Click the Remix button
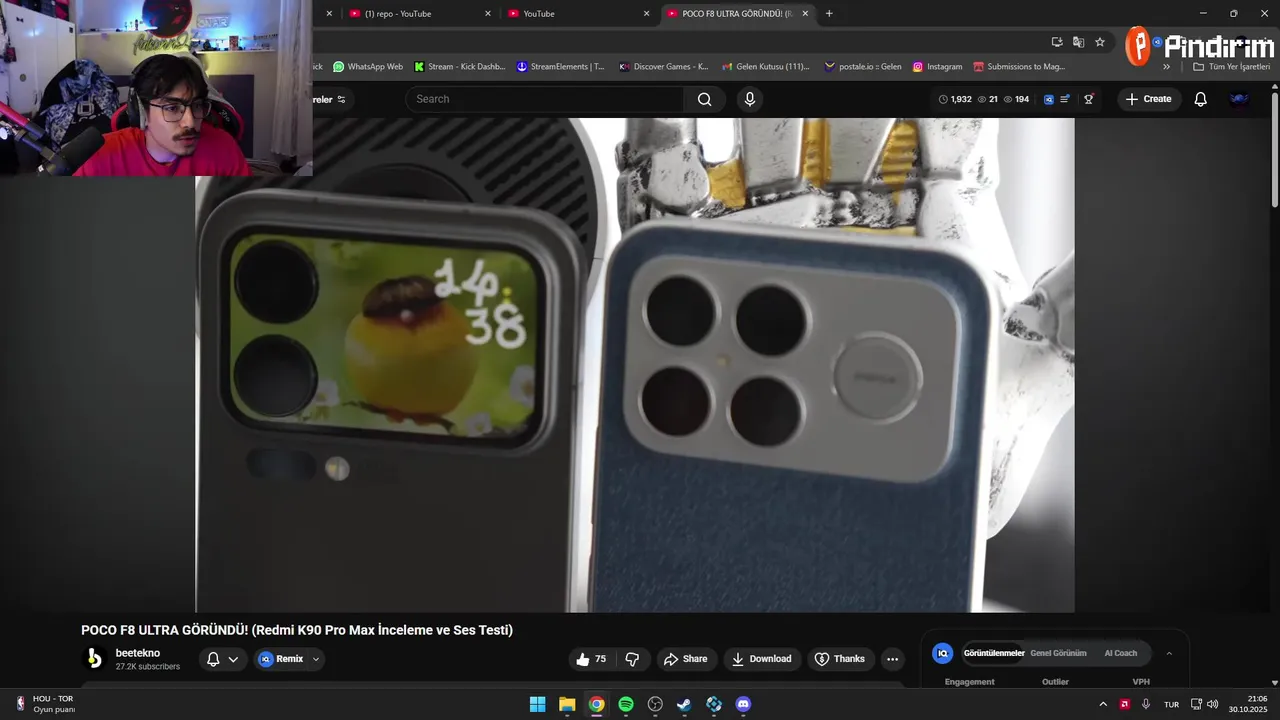Image resolution: width=1280 pixels, height=720 pixels. point(281,659)
